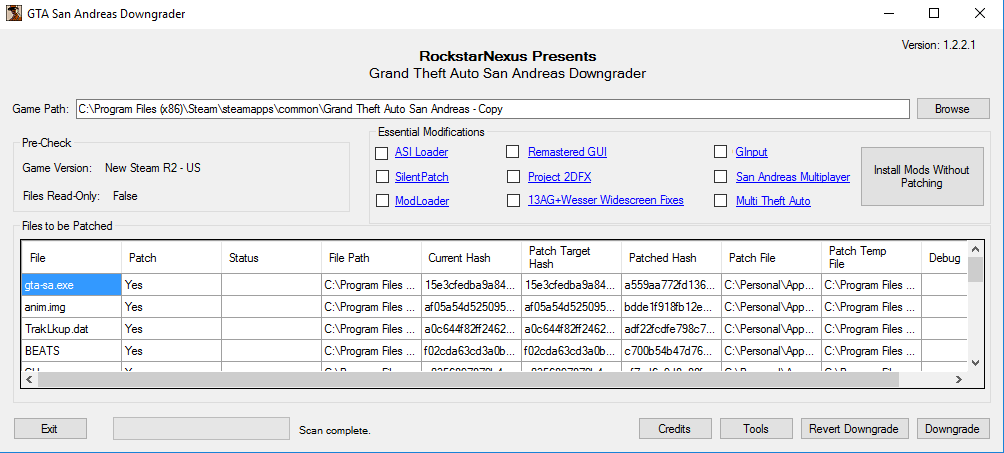Open the ModLoader link
Image resolution: width=1004 pixels, height=453 pixels.
point(422,201)
